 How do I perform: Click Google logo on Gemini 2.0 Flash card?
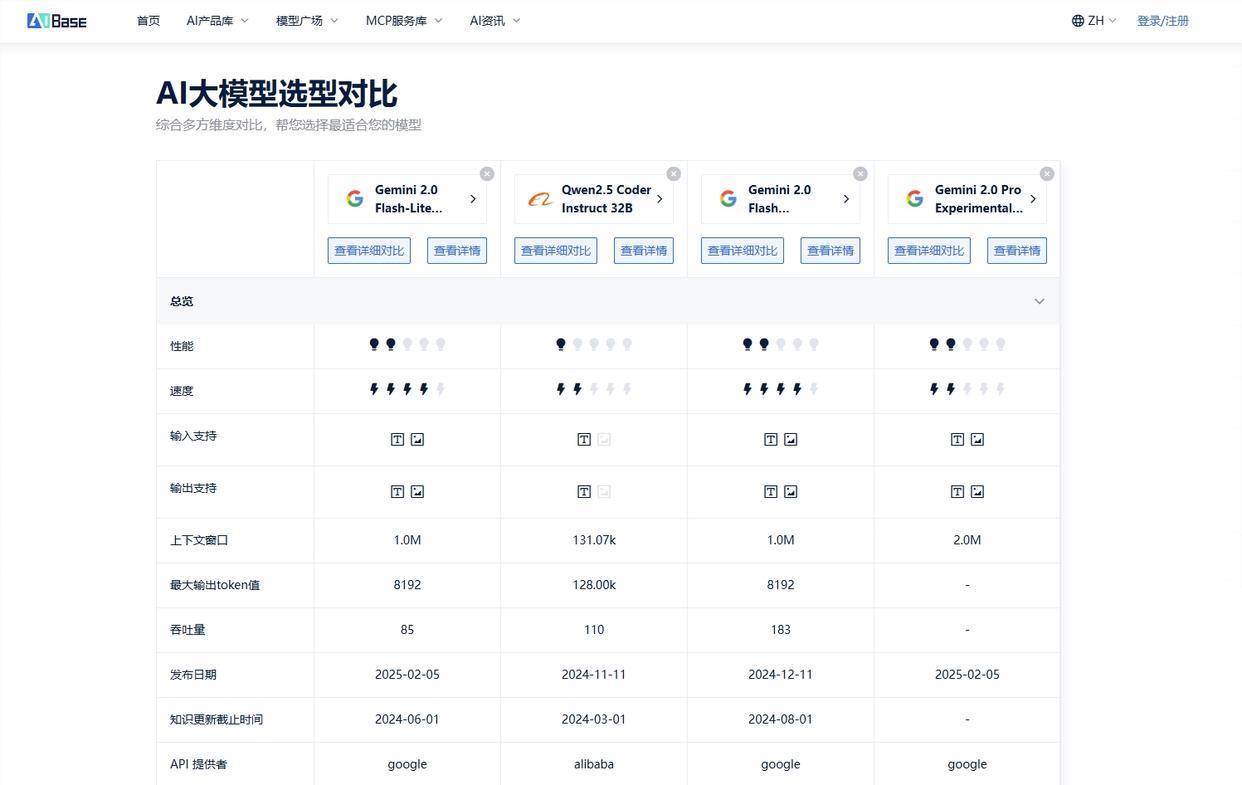tap(728, 199)
